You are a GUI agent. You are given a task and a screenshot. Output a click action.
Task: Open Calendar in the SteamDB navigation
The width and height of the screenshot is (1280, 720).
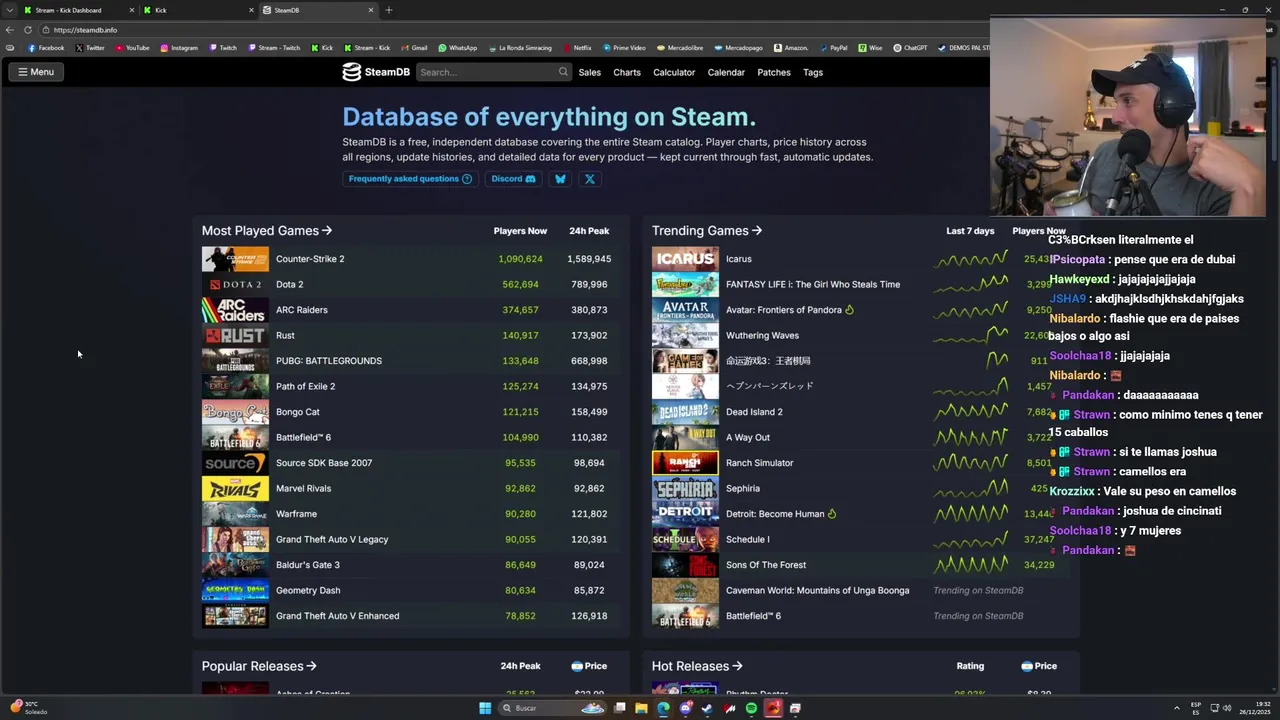[726, 72]
